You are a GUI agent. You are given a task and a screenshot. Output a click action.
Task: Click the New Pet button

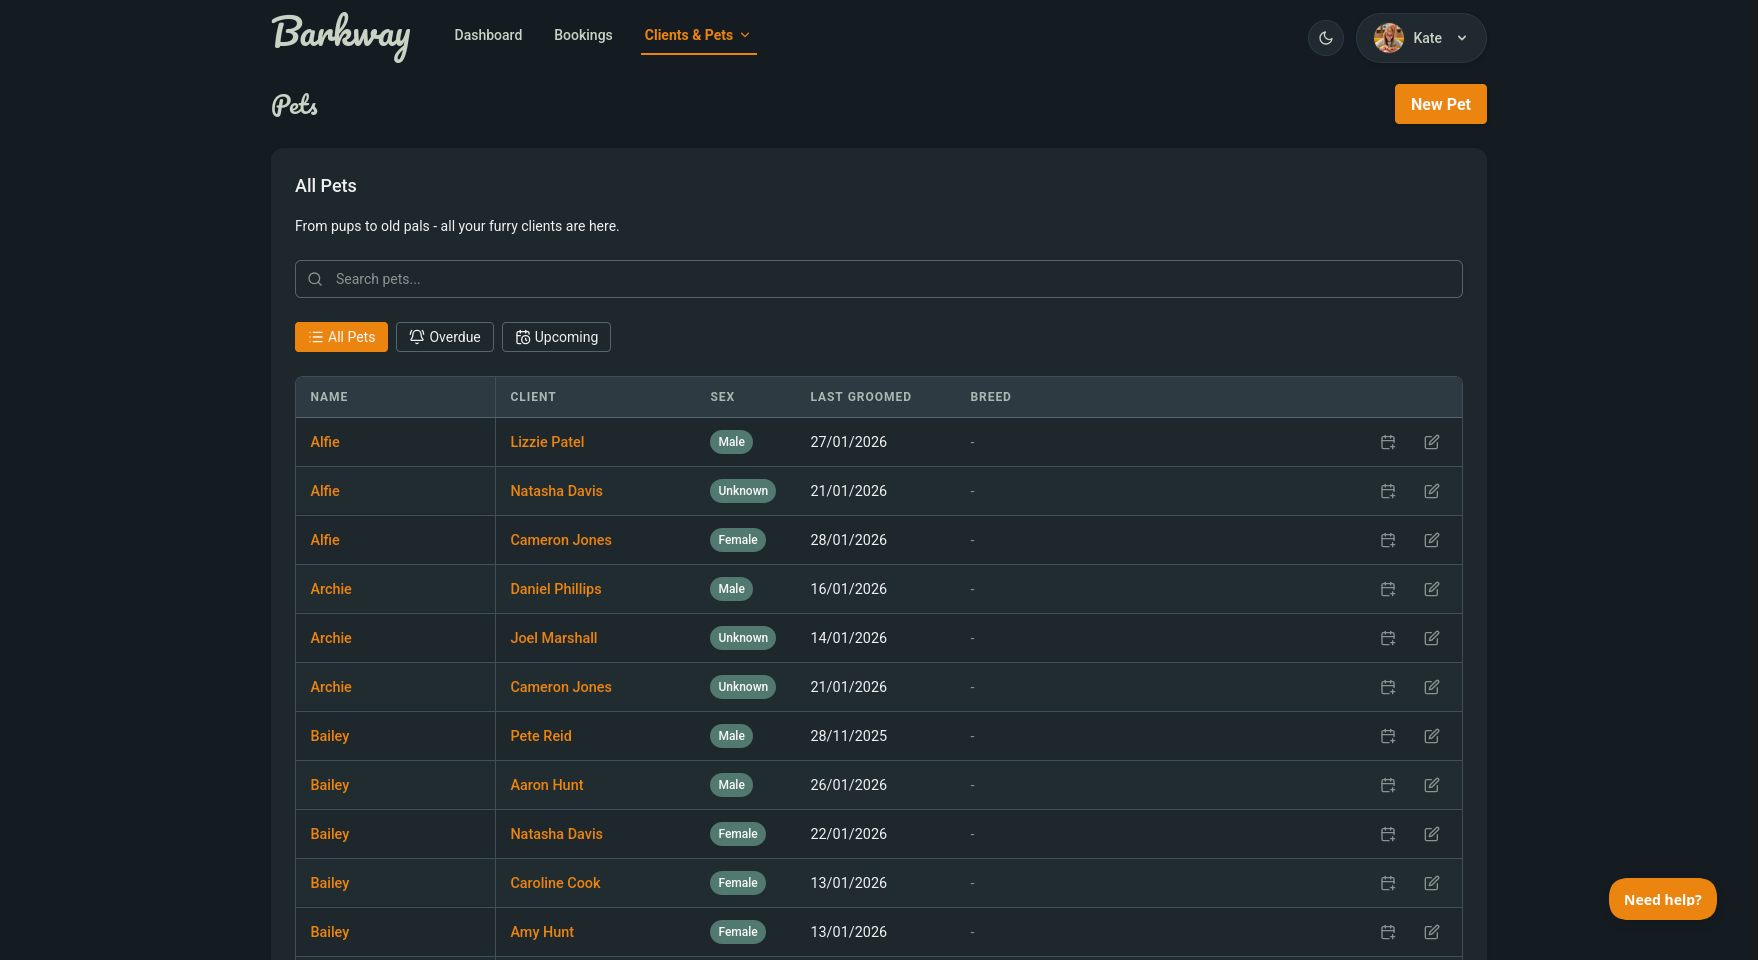[1440, 104]
